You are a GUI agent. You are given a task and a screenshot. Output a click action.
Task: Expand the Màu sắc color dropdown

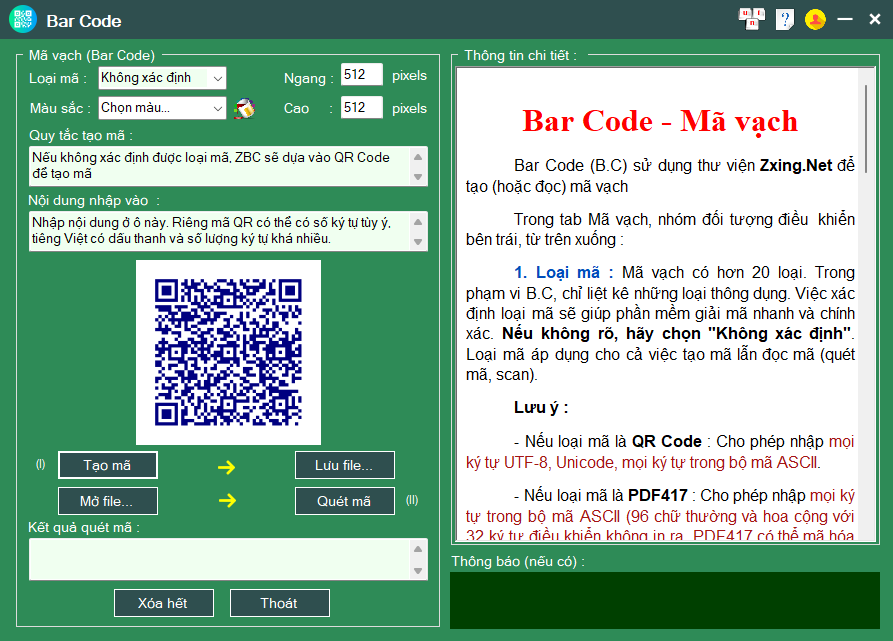tap(218, 108)
